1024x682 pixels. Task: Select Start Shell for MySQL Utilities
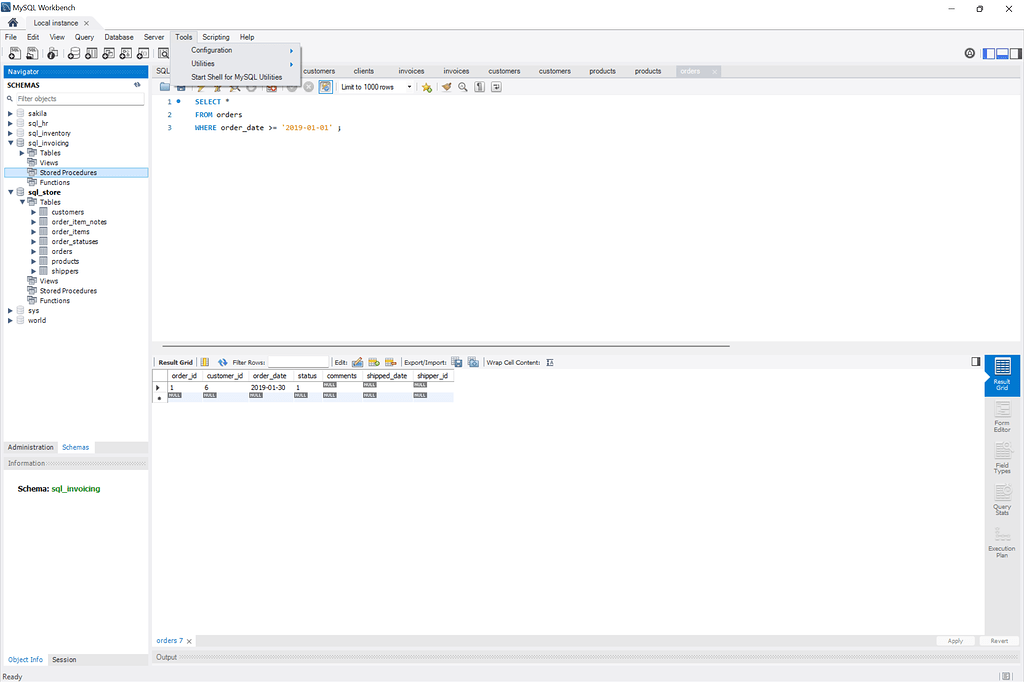(239, 77)
